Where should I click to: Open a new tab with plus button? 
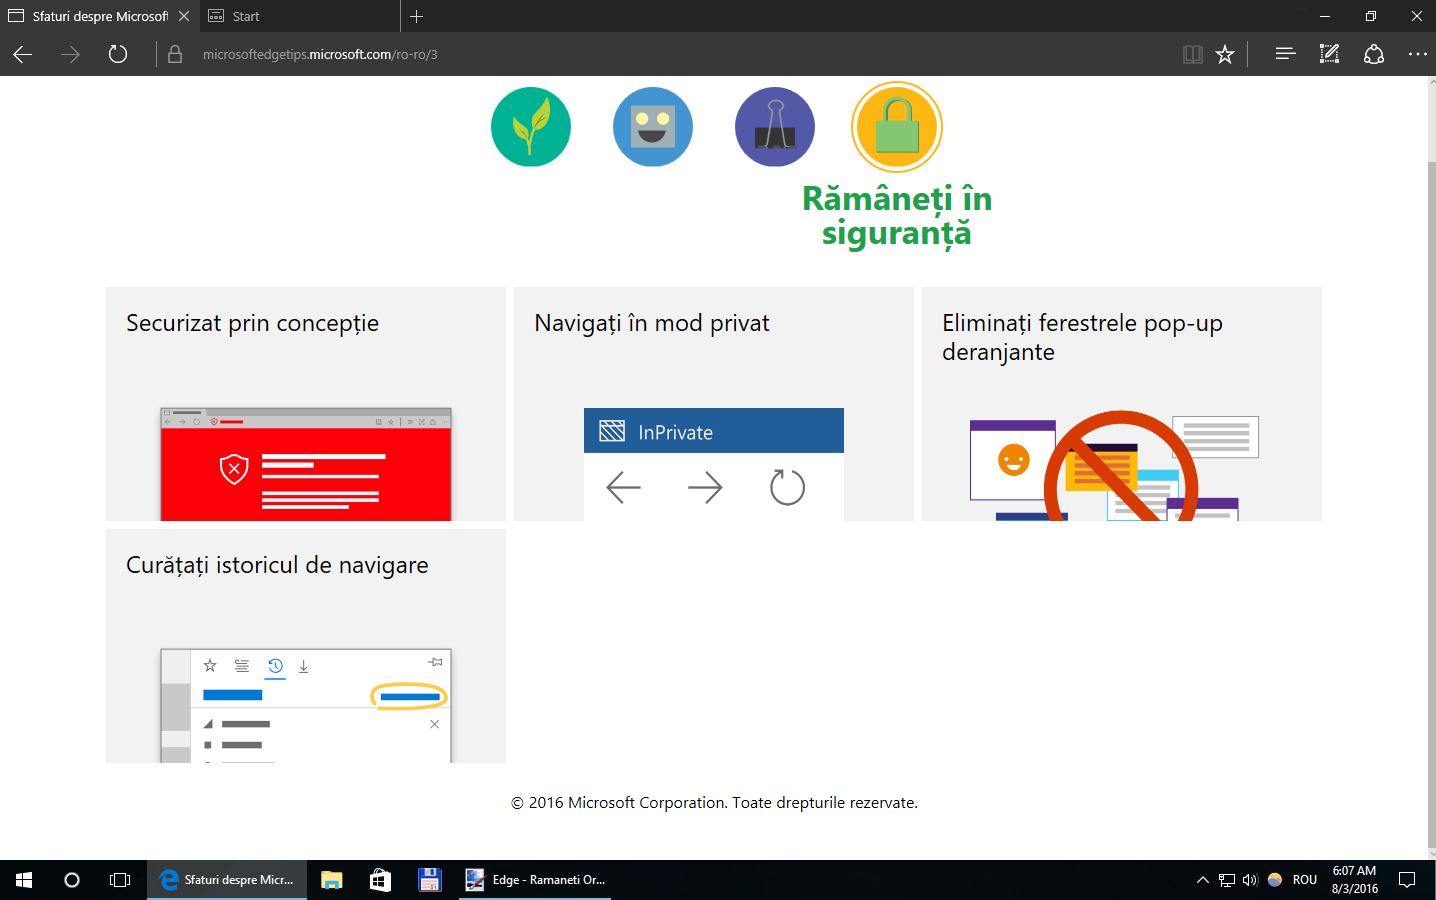click(417, 16)
